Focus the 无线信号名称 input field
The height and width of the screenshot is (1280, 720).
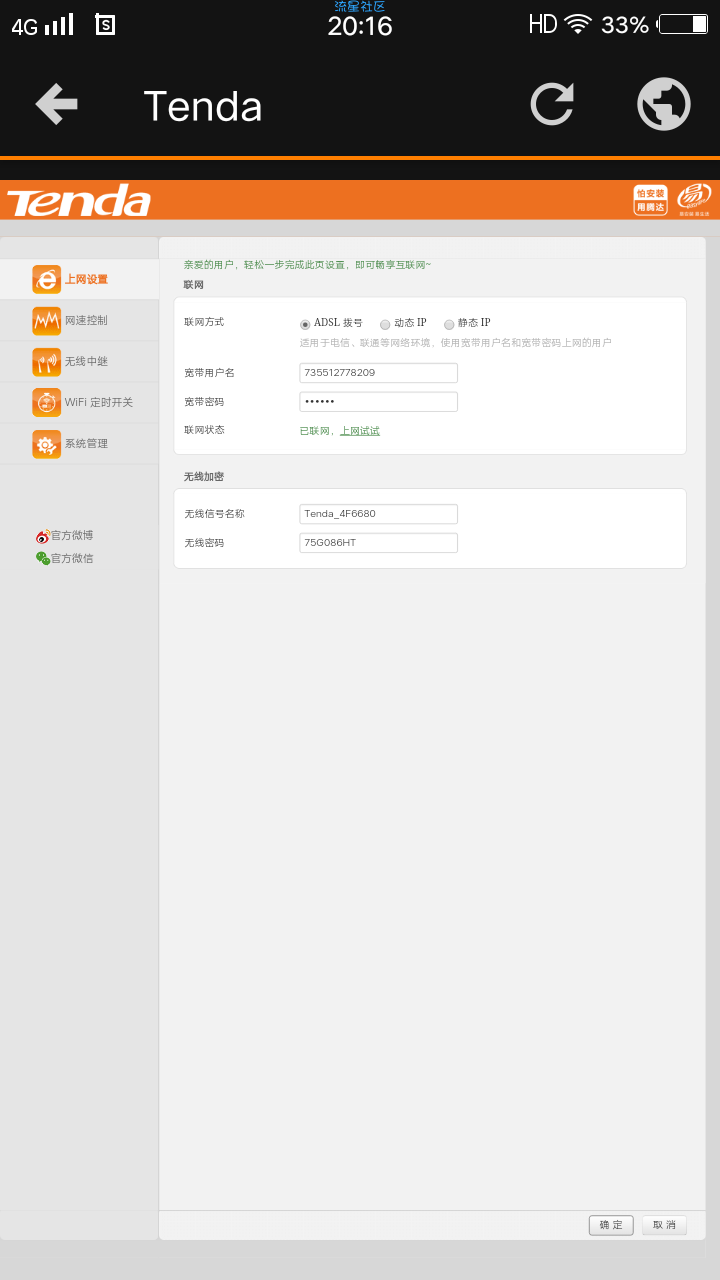(x=379, y=514)
